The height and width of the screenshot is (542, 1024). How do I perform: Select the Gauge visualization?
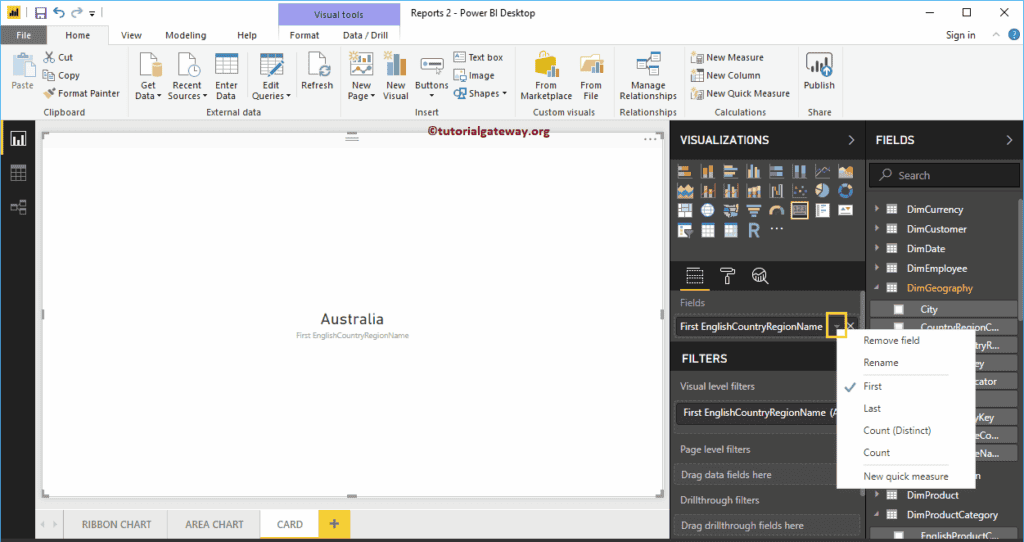[776, 210]
